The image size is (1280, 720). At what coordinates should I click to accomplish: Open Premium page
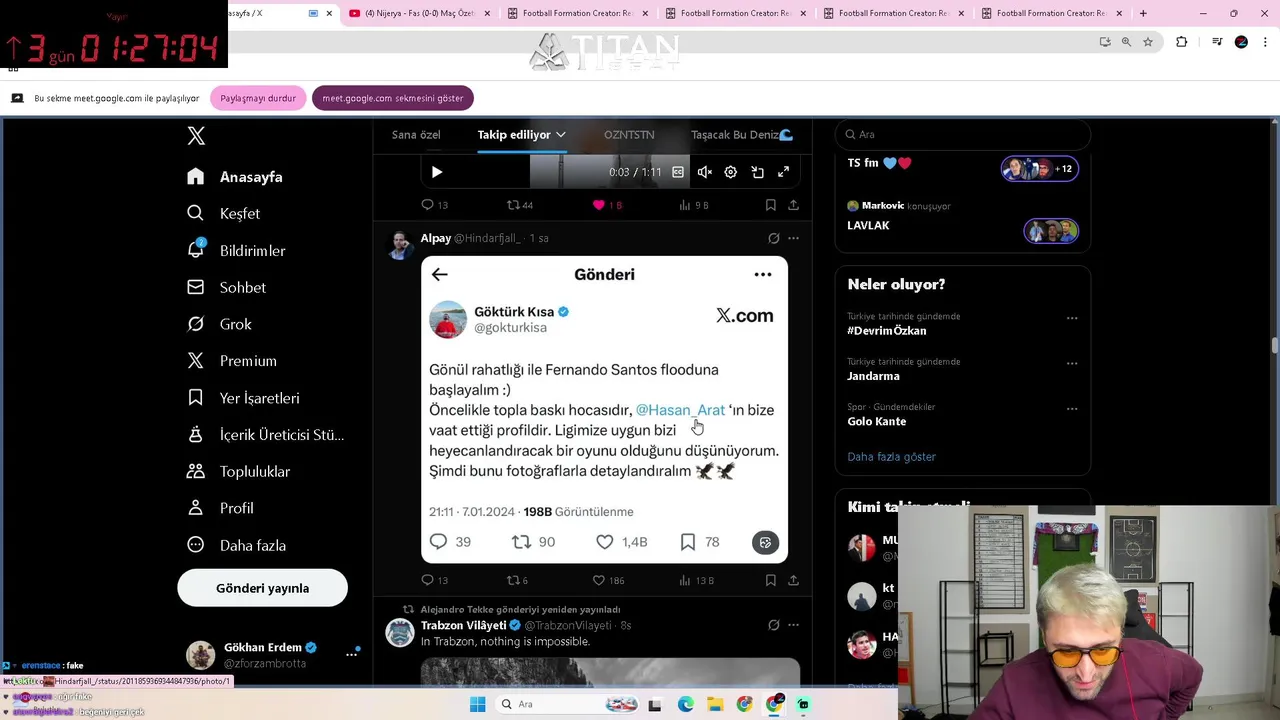pos(232,361)
